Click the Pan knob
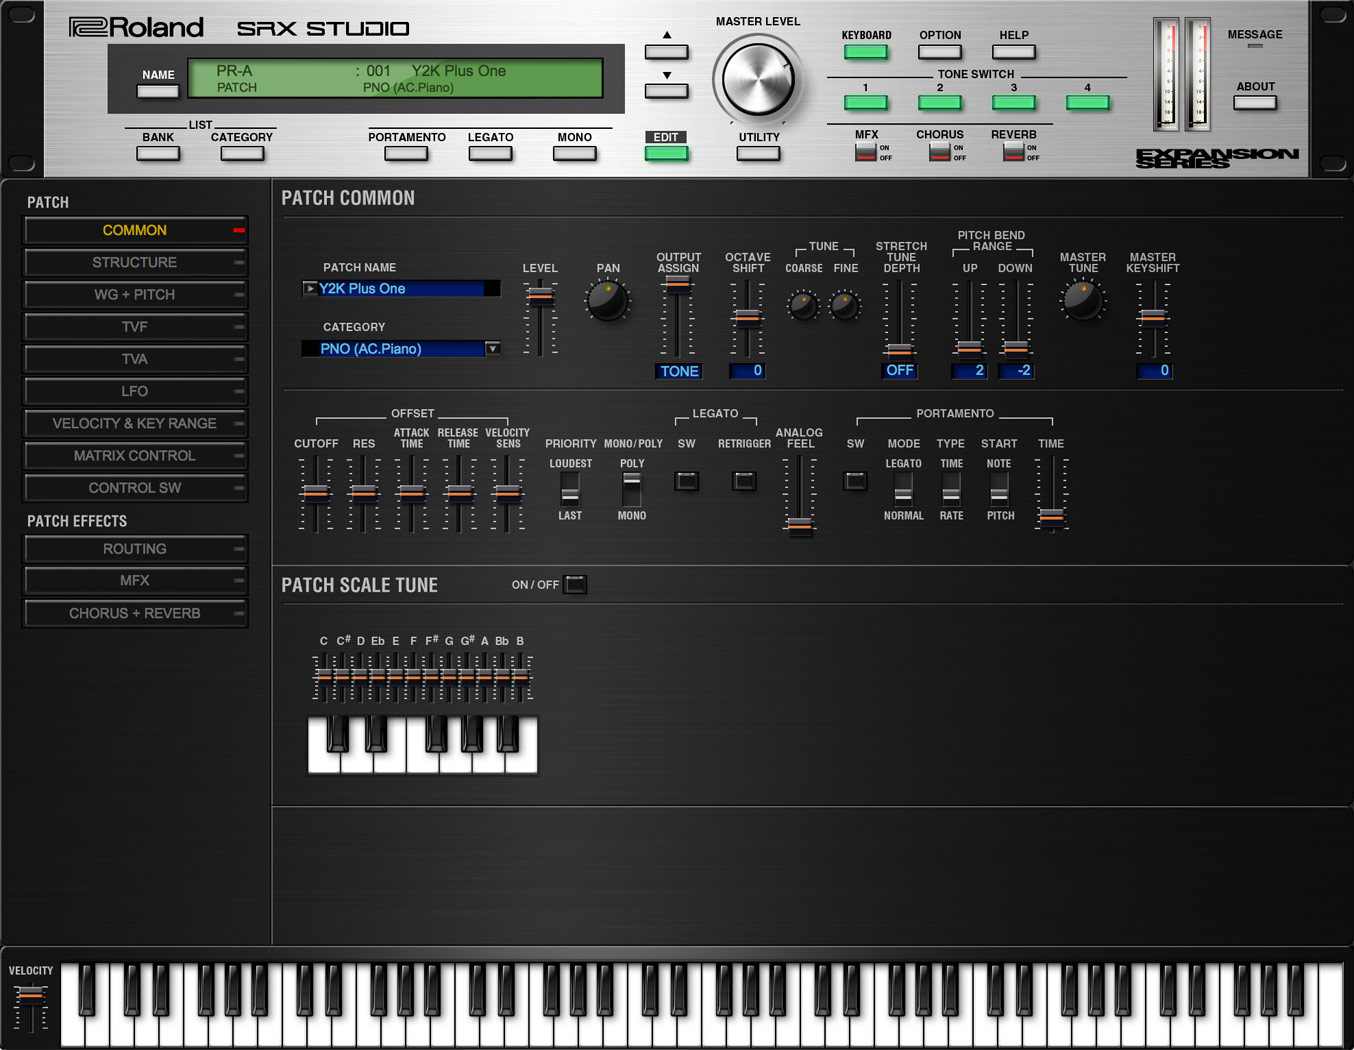This screenshot has height=1050, width=1354. [x=607, y=301]
